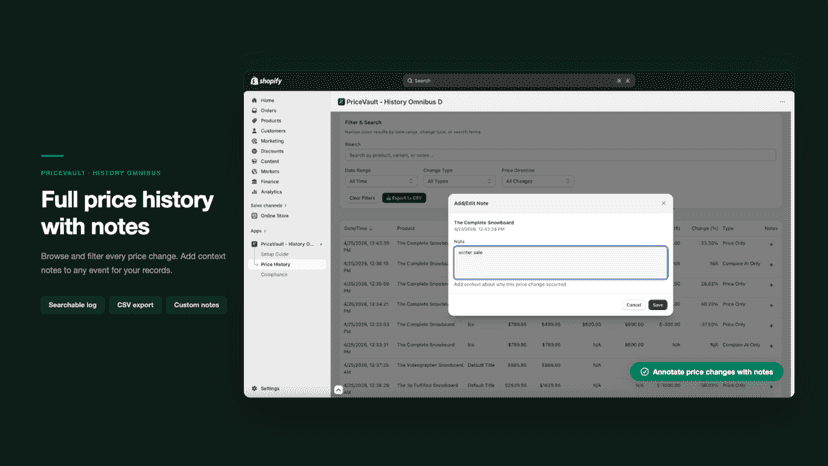Open Analytics via its bar chart icon

pyautogui.click(x=255, y=192)
